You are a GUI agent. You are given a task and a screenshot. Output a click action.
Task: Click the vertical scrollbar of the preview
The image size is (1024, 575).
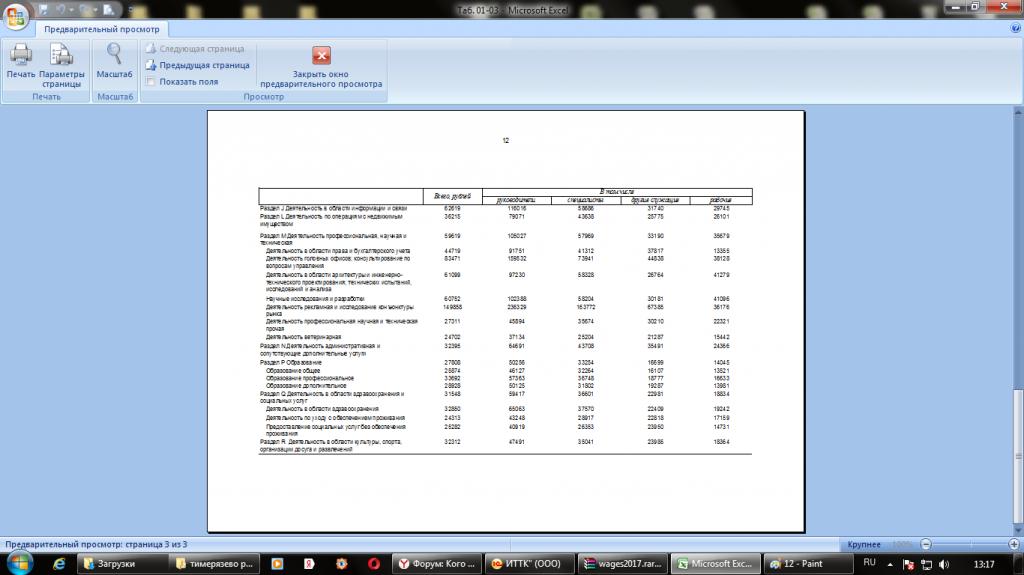1017,300
